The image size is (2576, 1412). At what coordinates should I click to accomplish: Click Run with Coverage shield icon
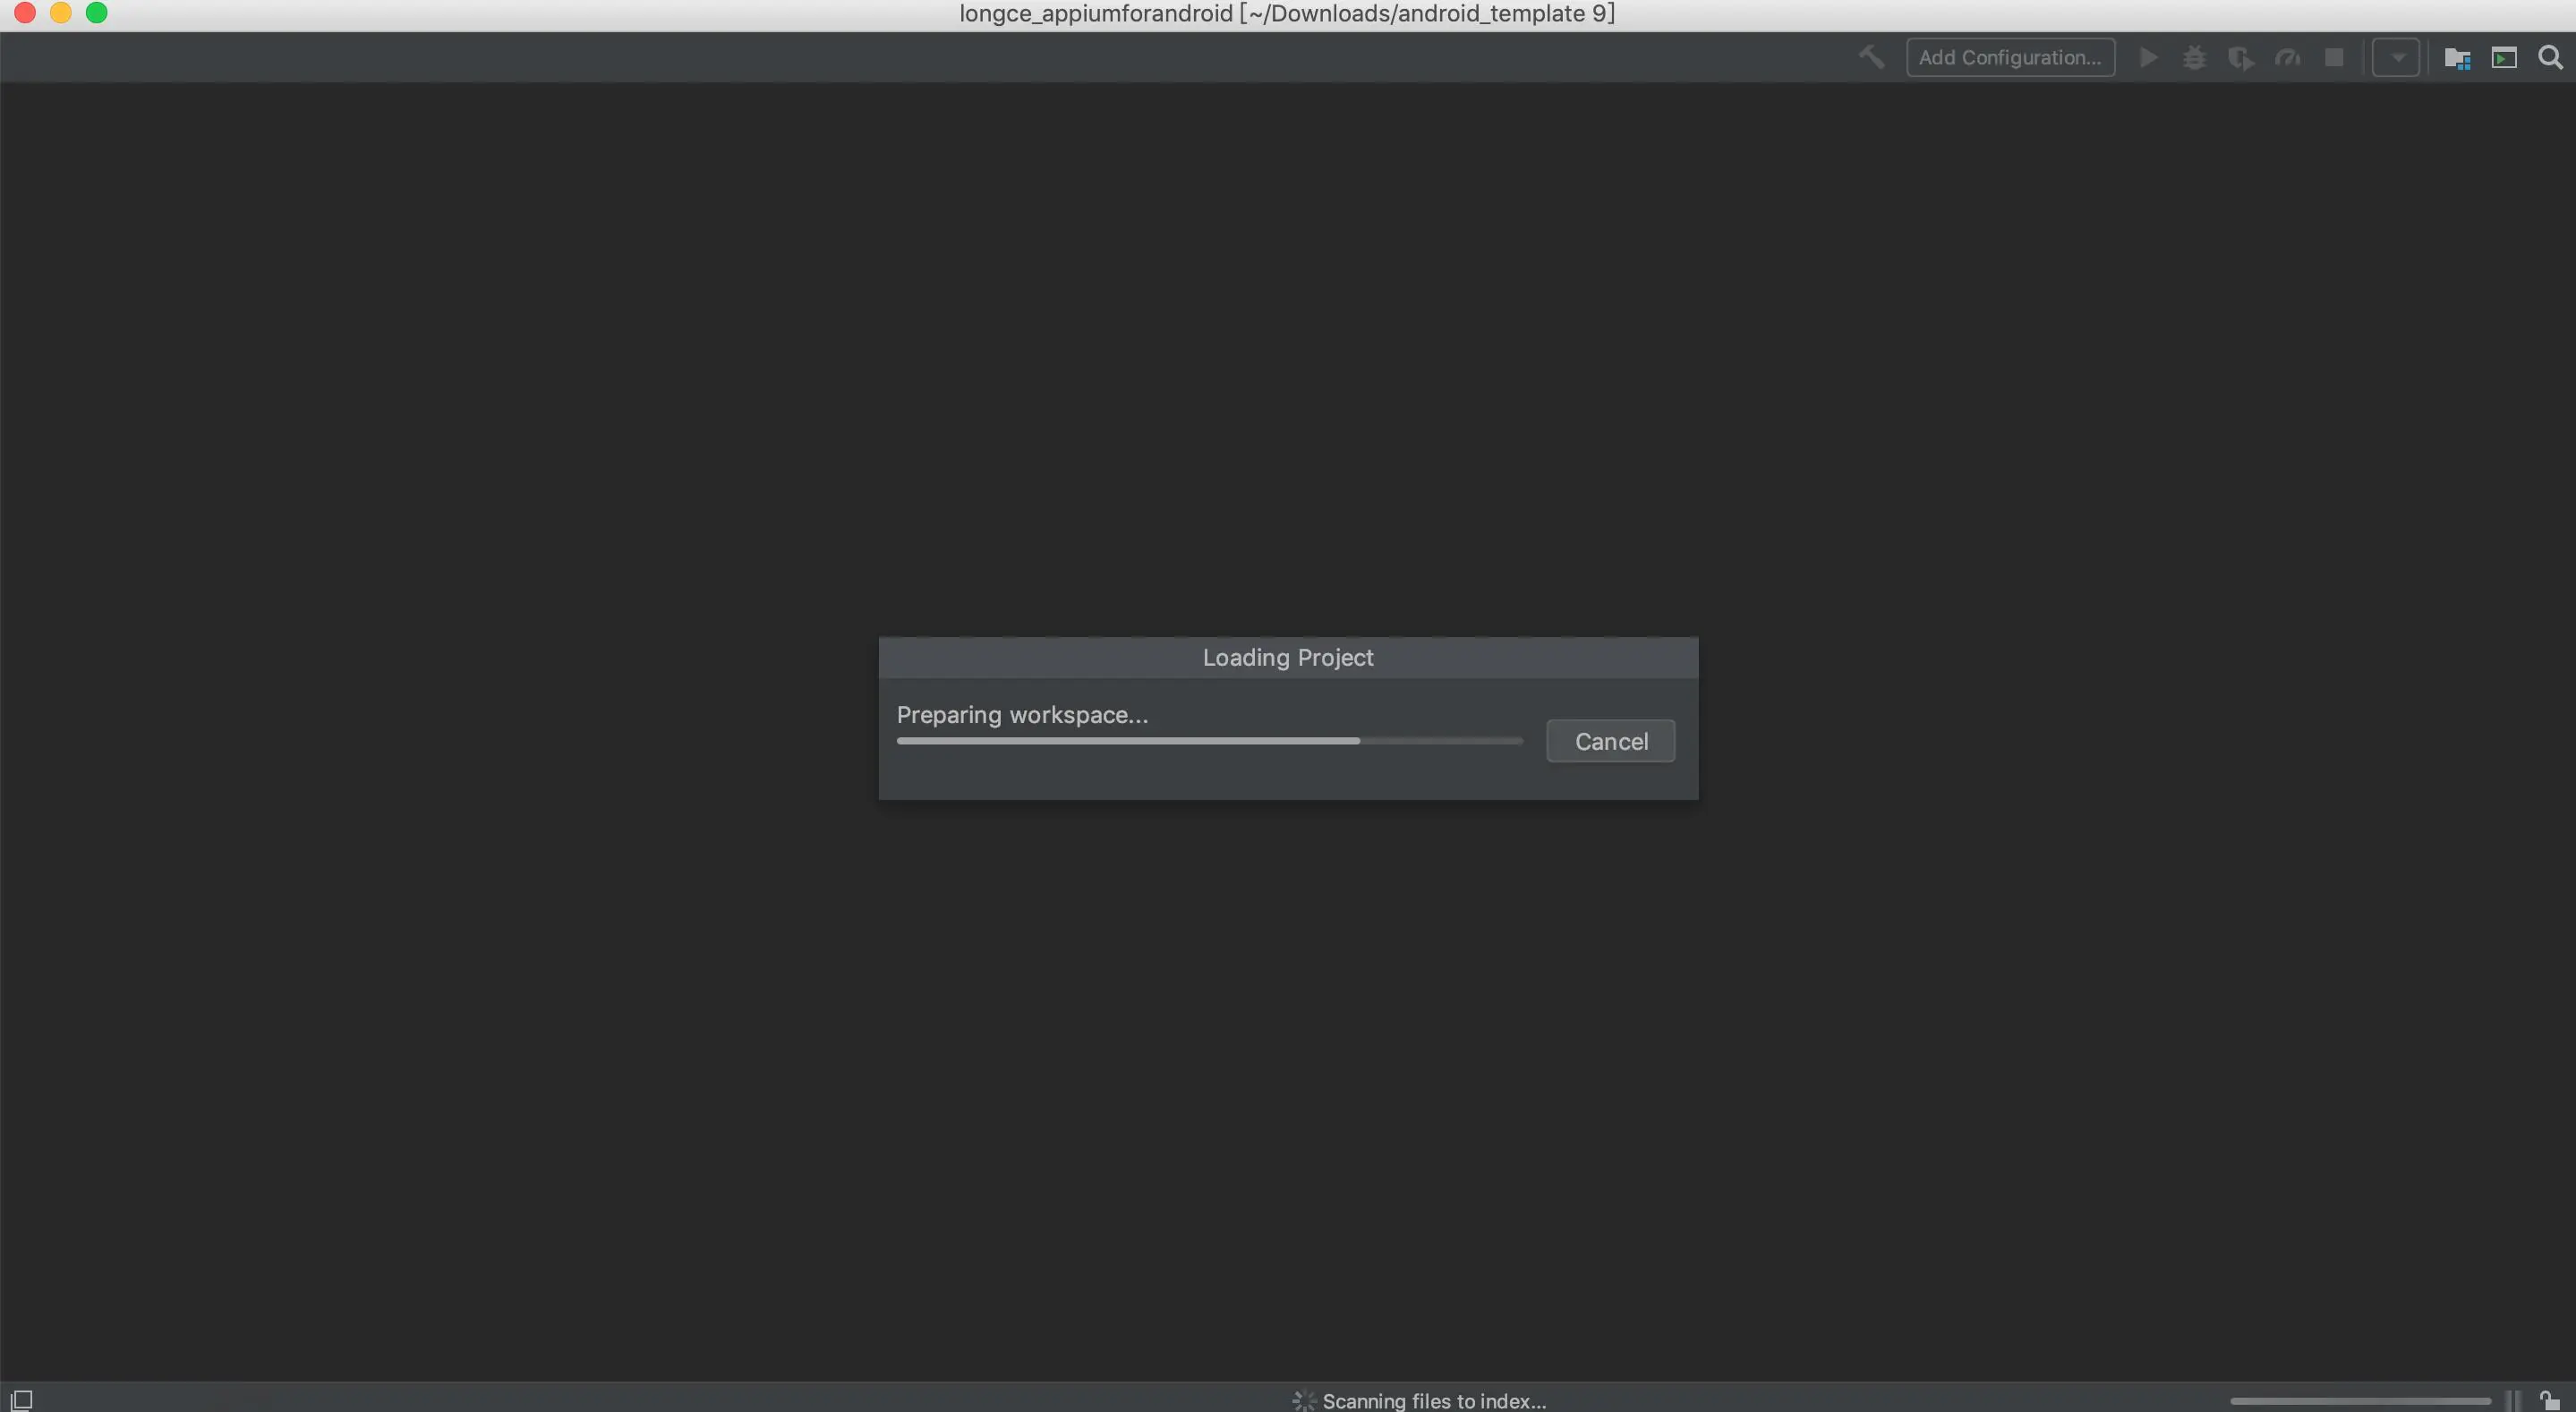point(2240,58)
